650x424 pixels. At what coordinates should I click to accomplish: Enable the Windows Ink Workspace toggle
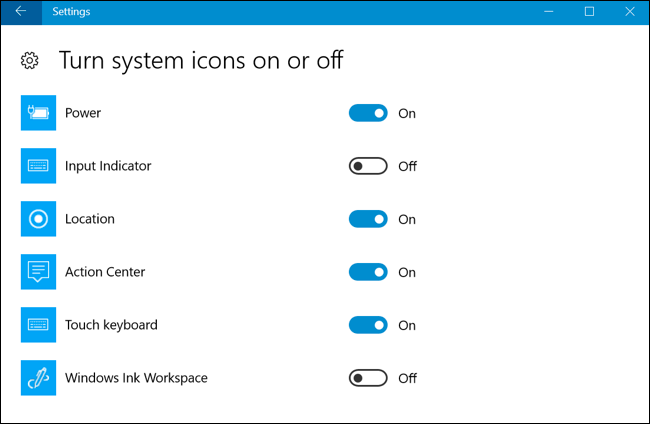tap(368, 378)
